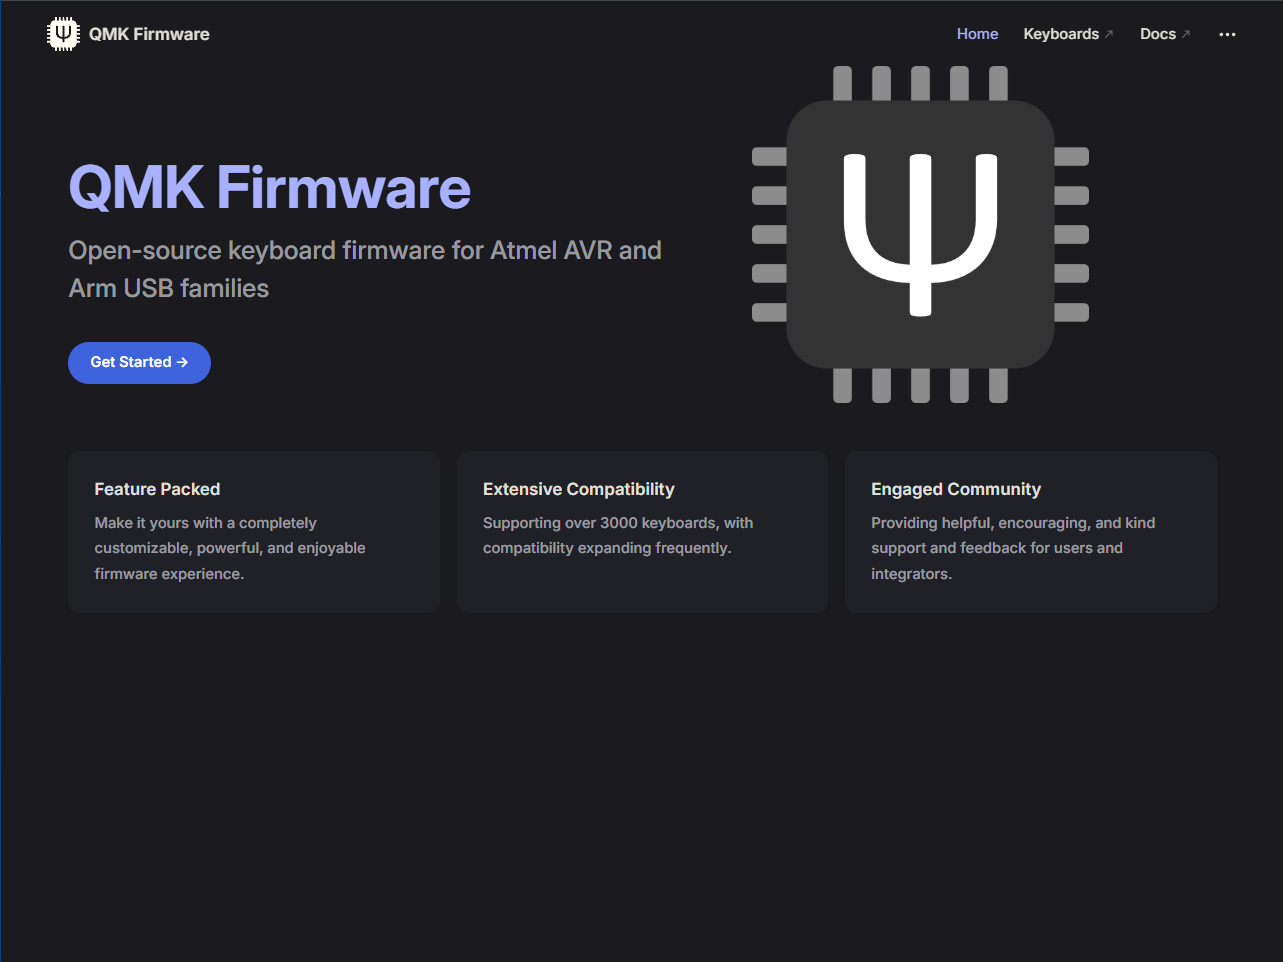Open the Keyboards external link
The image size is (1283, 962).
point(1068,34)
